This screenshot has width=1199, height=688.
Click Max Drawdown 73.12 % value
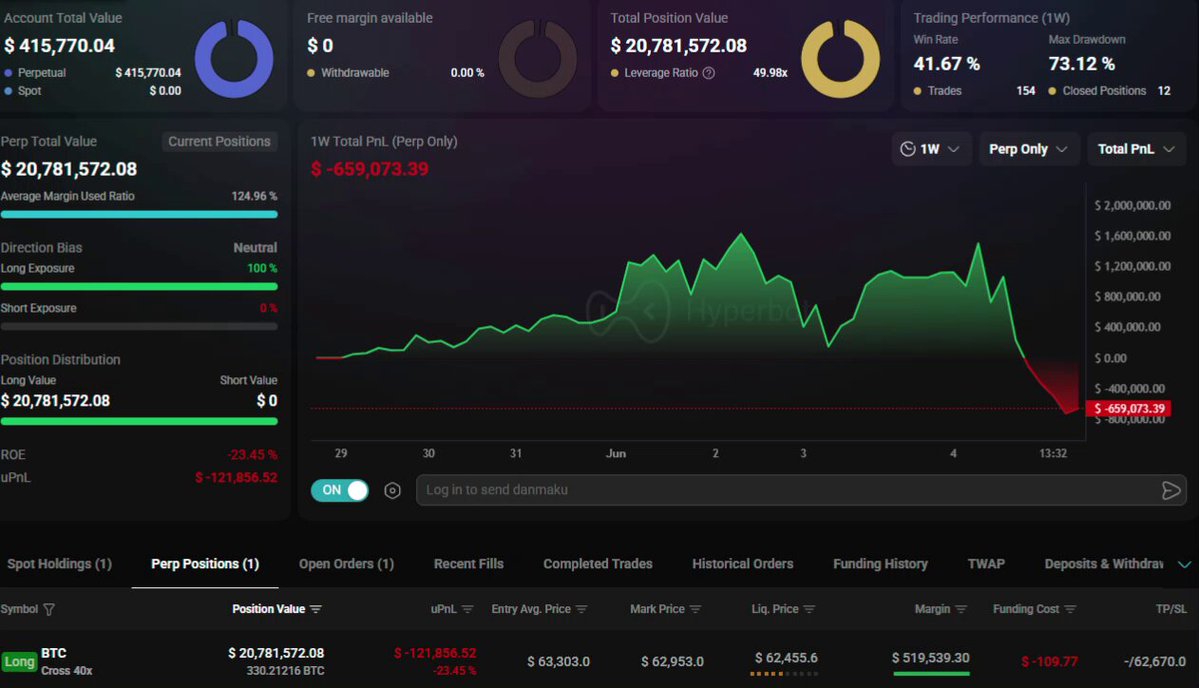pos(1081,64)
